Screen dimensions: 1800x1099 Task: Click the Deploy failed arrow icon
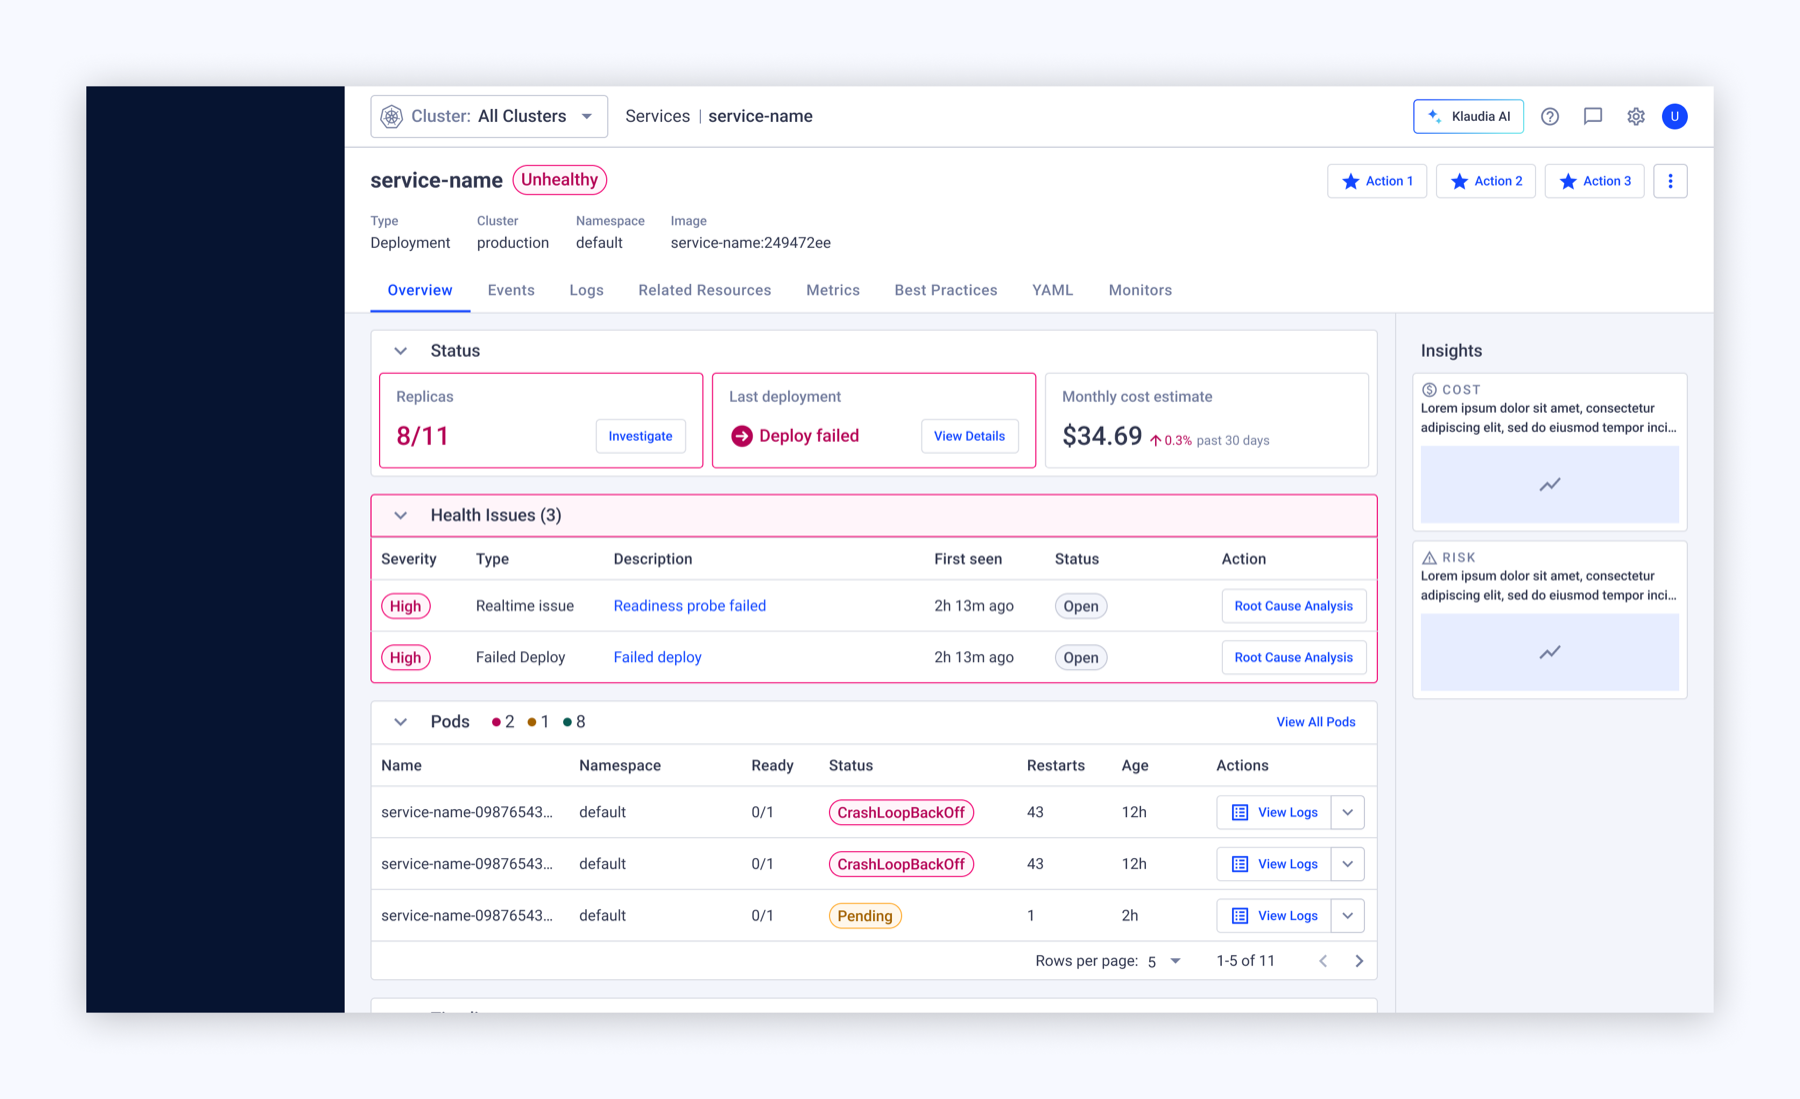tap(742, 436)
